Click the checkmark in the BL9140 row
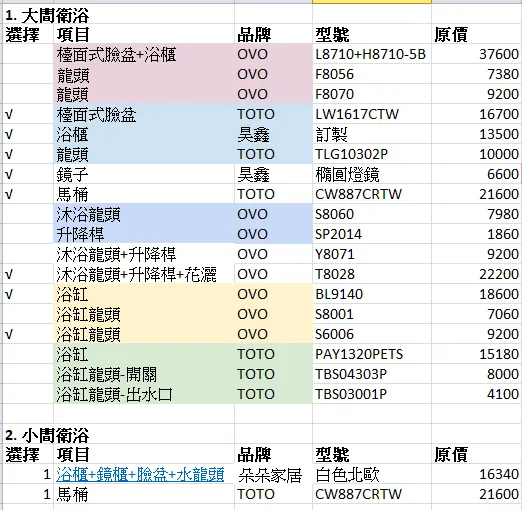Image resolution: width=522 pixels, height=510 pixels. (9, 295)
